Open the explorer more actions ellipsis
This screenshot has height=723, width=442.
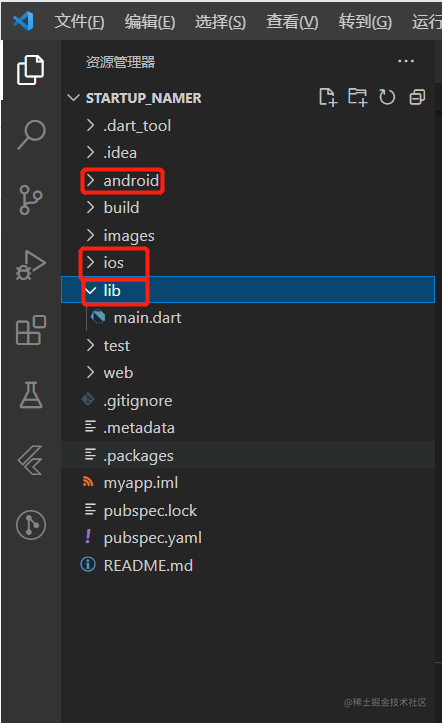click(406, 61)
